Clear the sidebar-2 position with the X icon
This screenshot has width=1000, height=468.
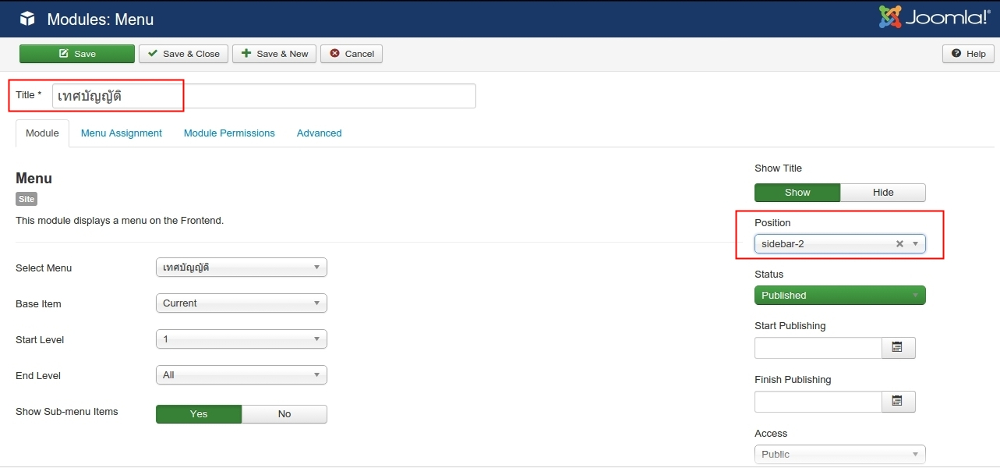[899, 244]
